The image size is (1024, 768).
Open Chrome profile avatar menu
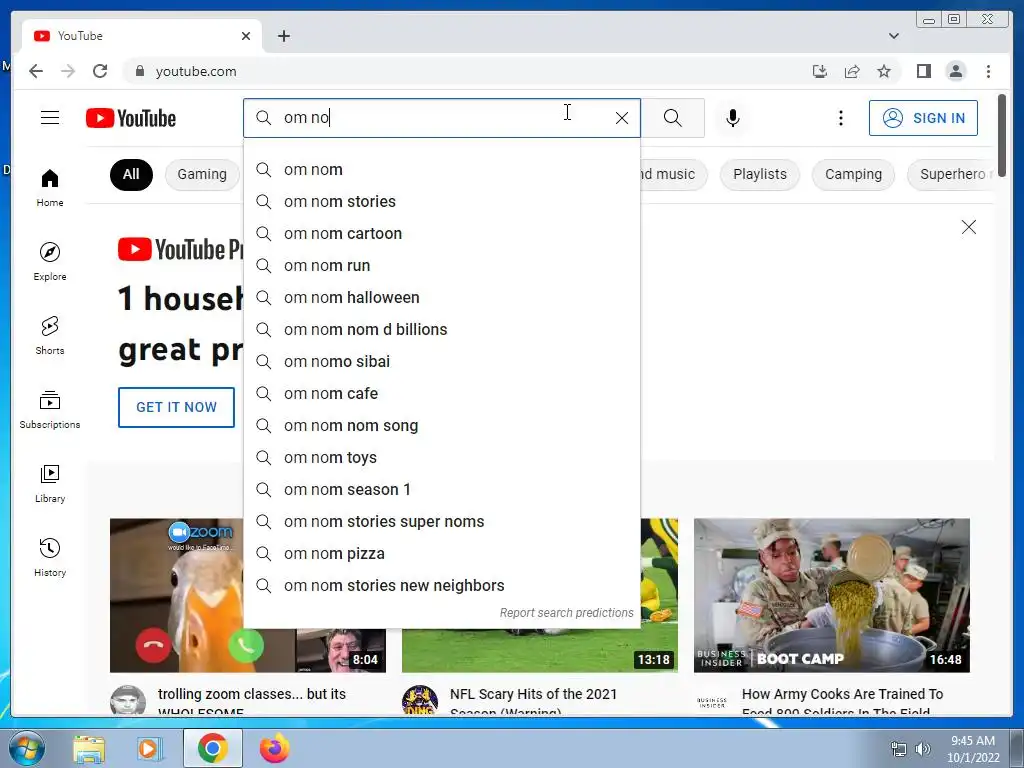coord(955,71)
